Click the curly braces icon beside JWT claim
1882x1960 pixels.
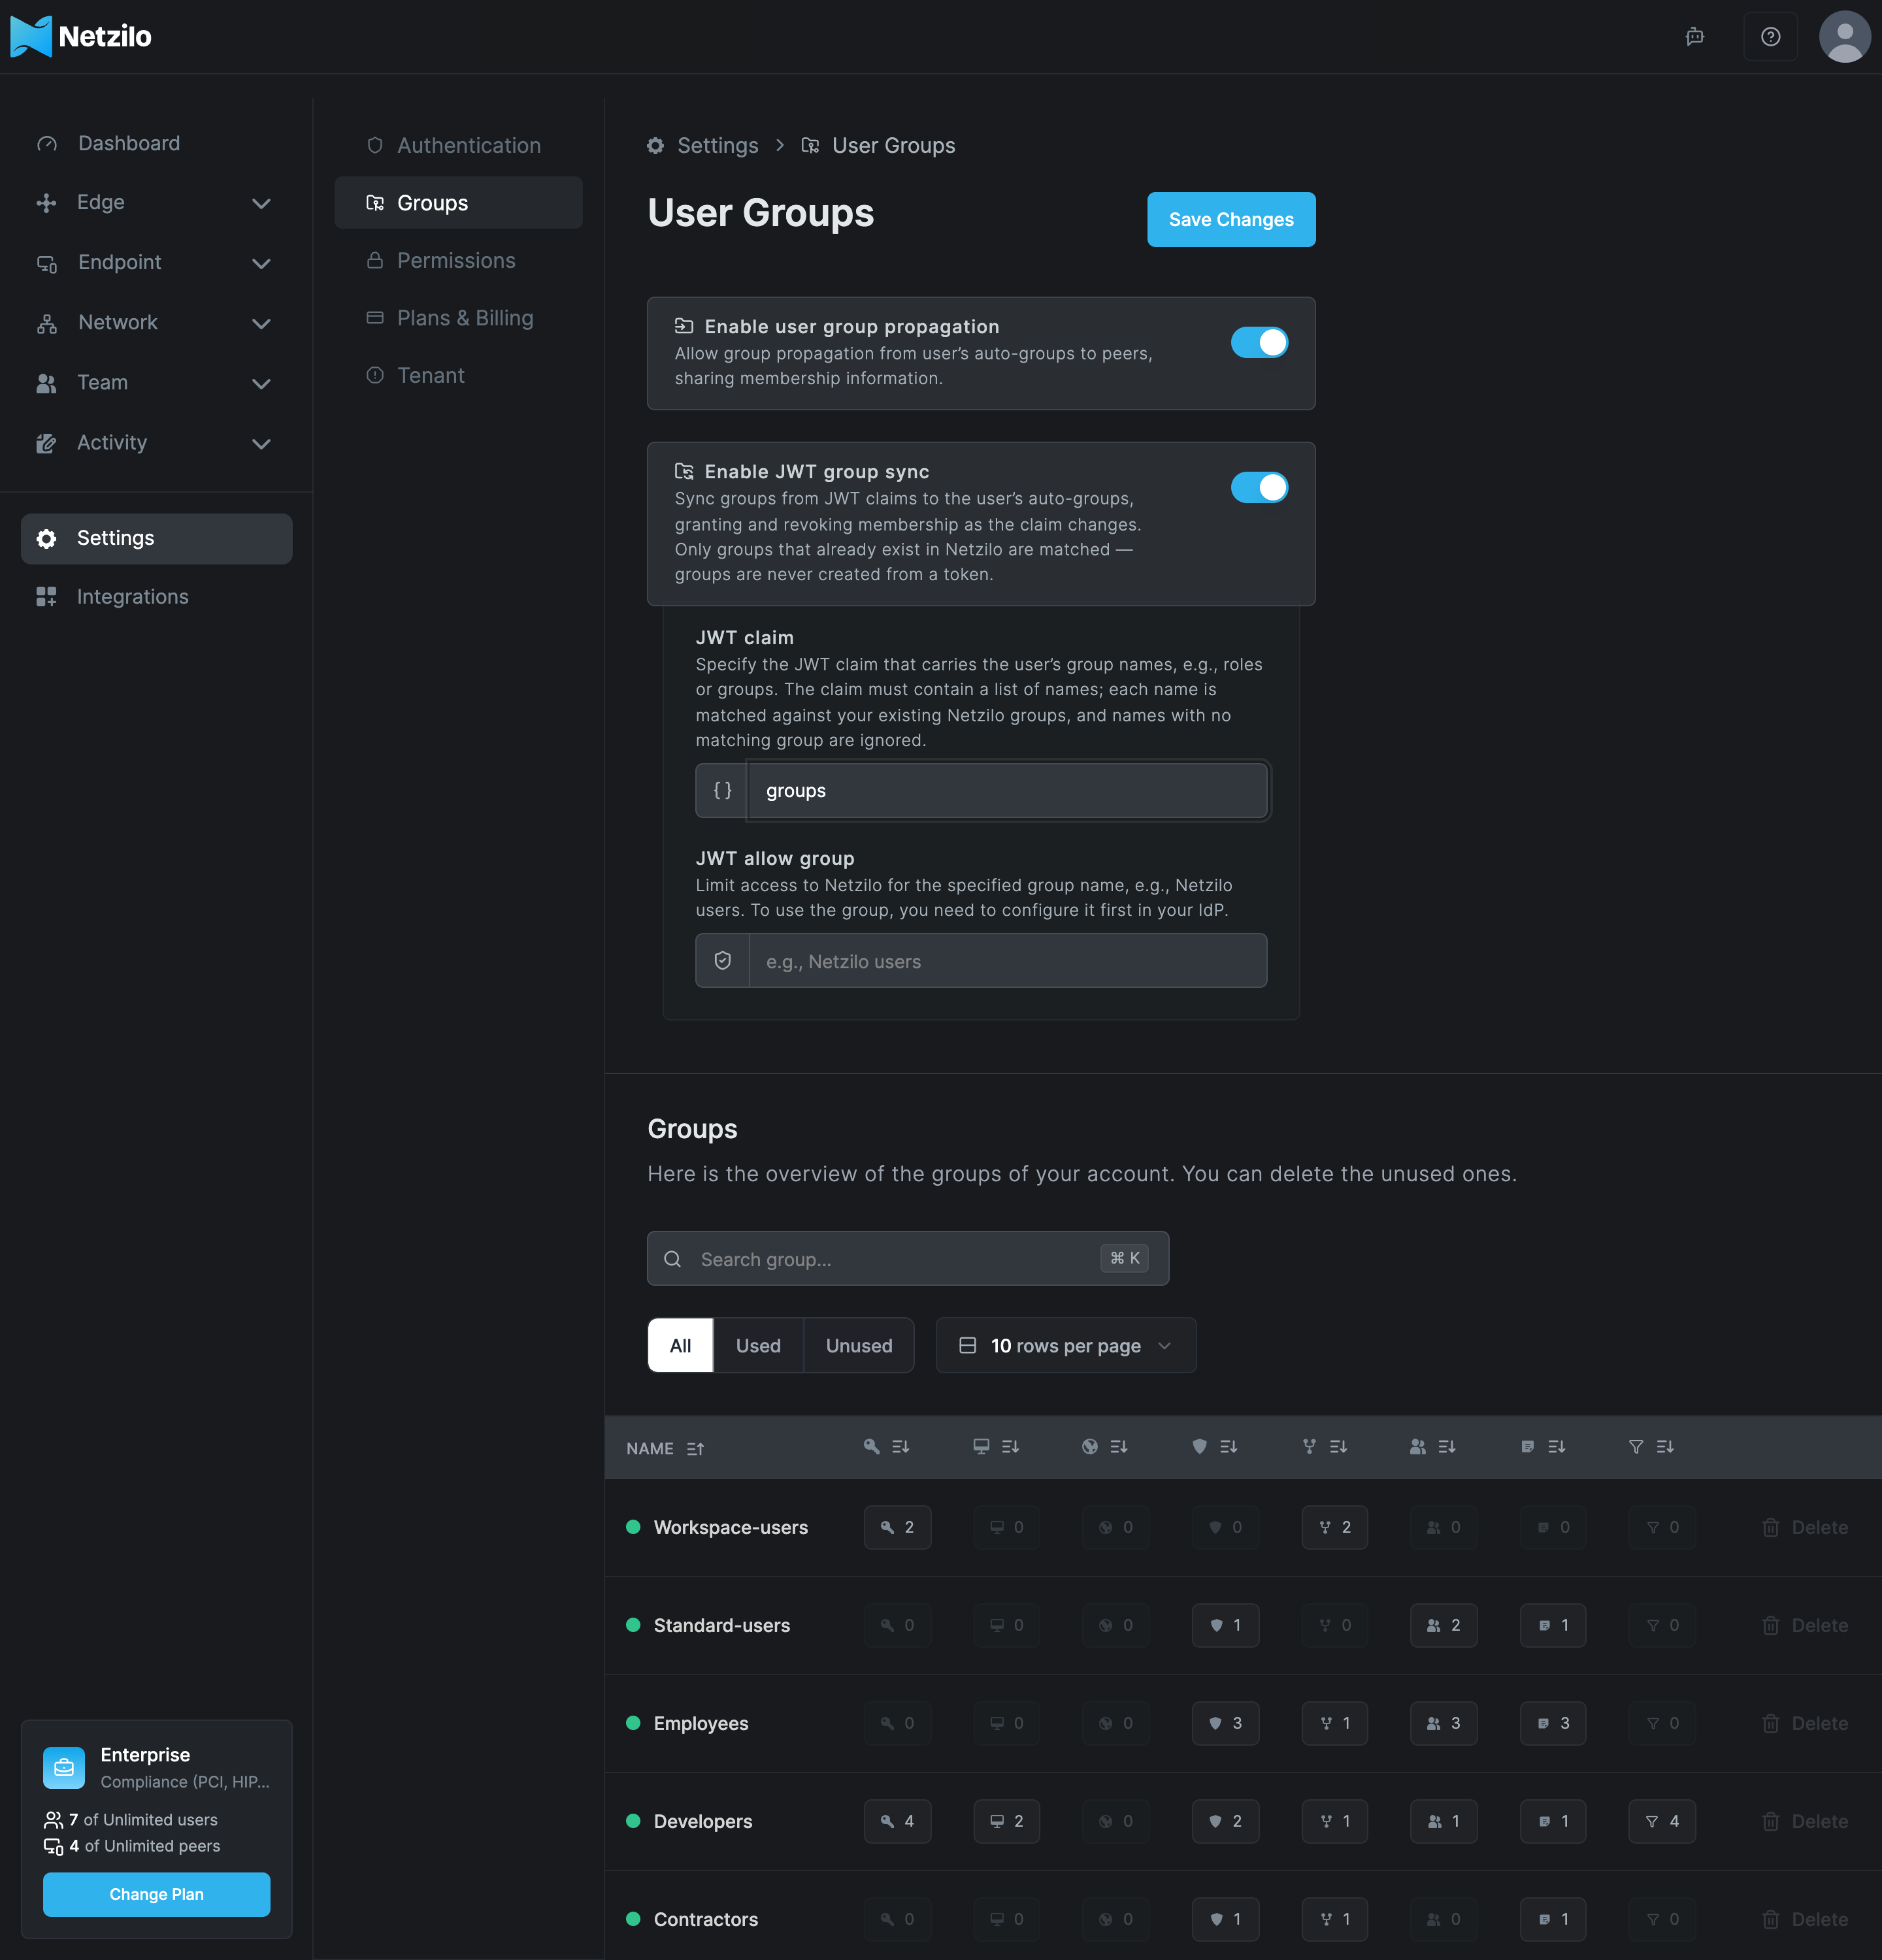click(x=722, y=790)
